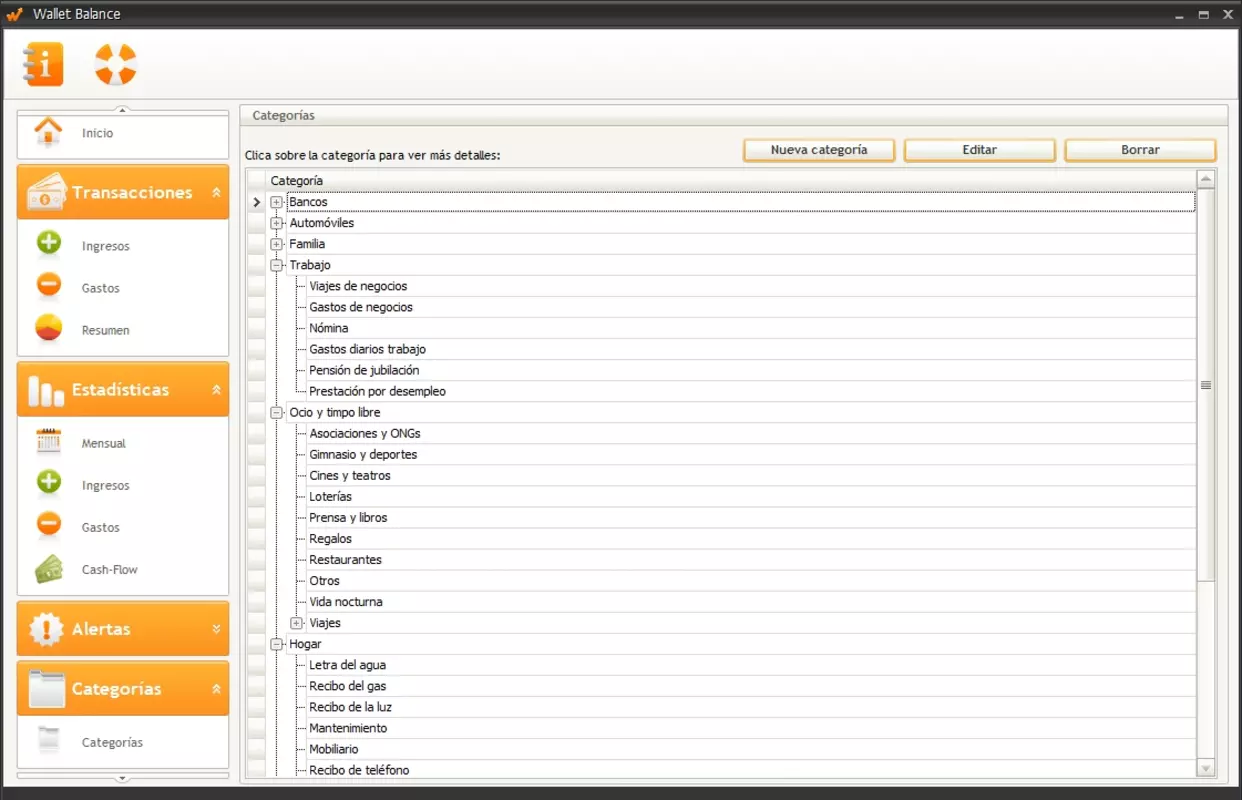Click the Categorías folder icon in sidebar list
Viewport: 1242px width, 800px height.
(x=49, y=740)
